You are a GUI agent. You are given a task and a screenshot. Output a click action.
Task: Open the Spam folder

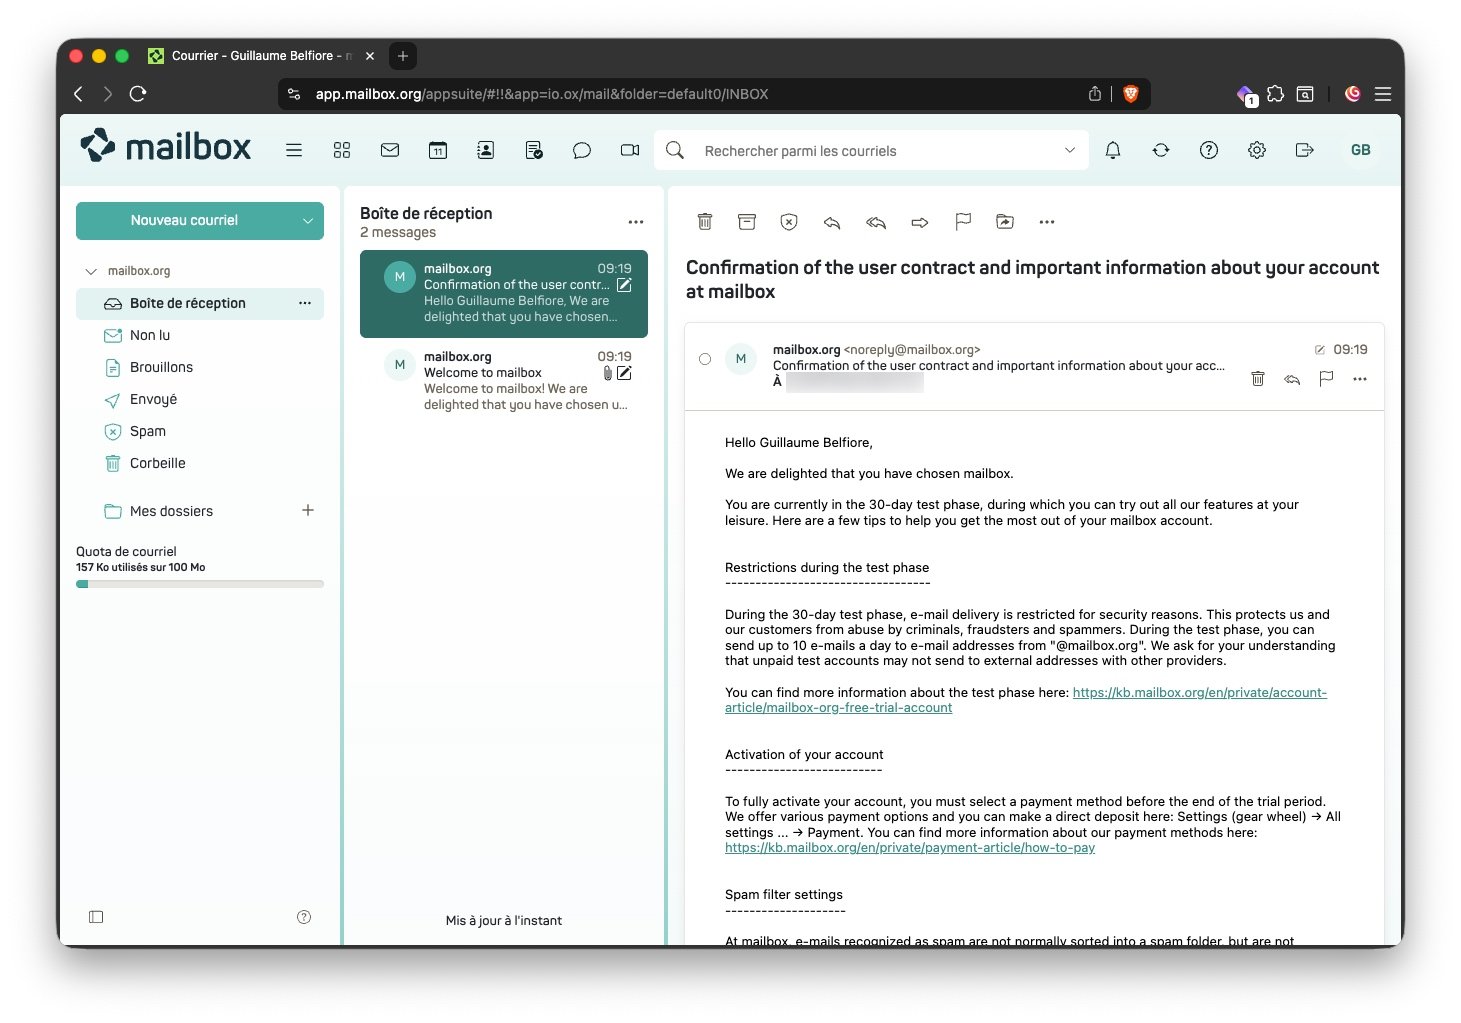pyautogui.click(x=147, y=431)
